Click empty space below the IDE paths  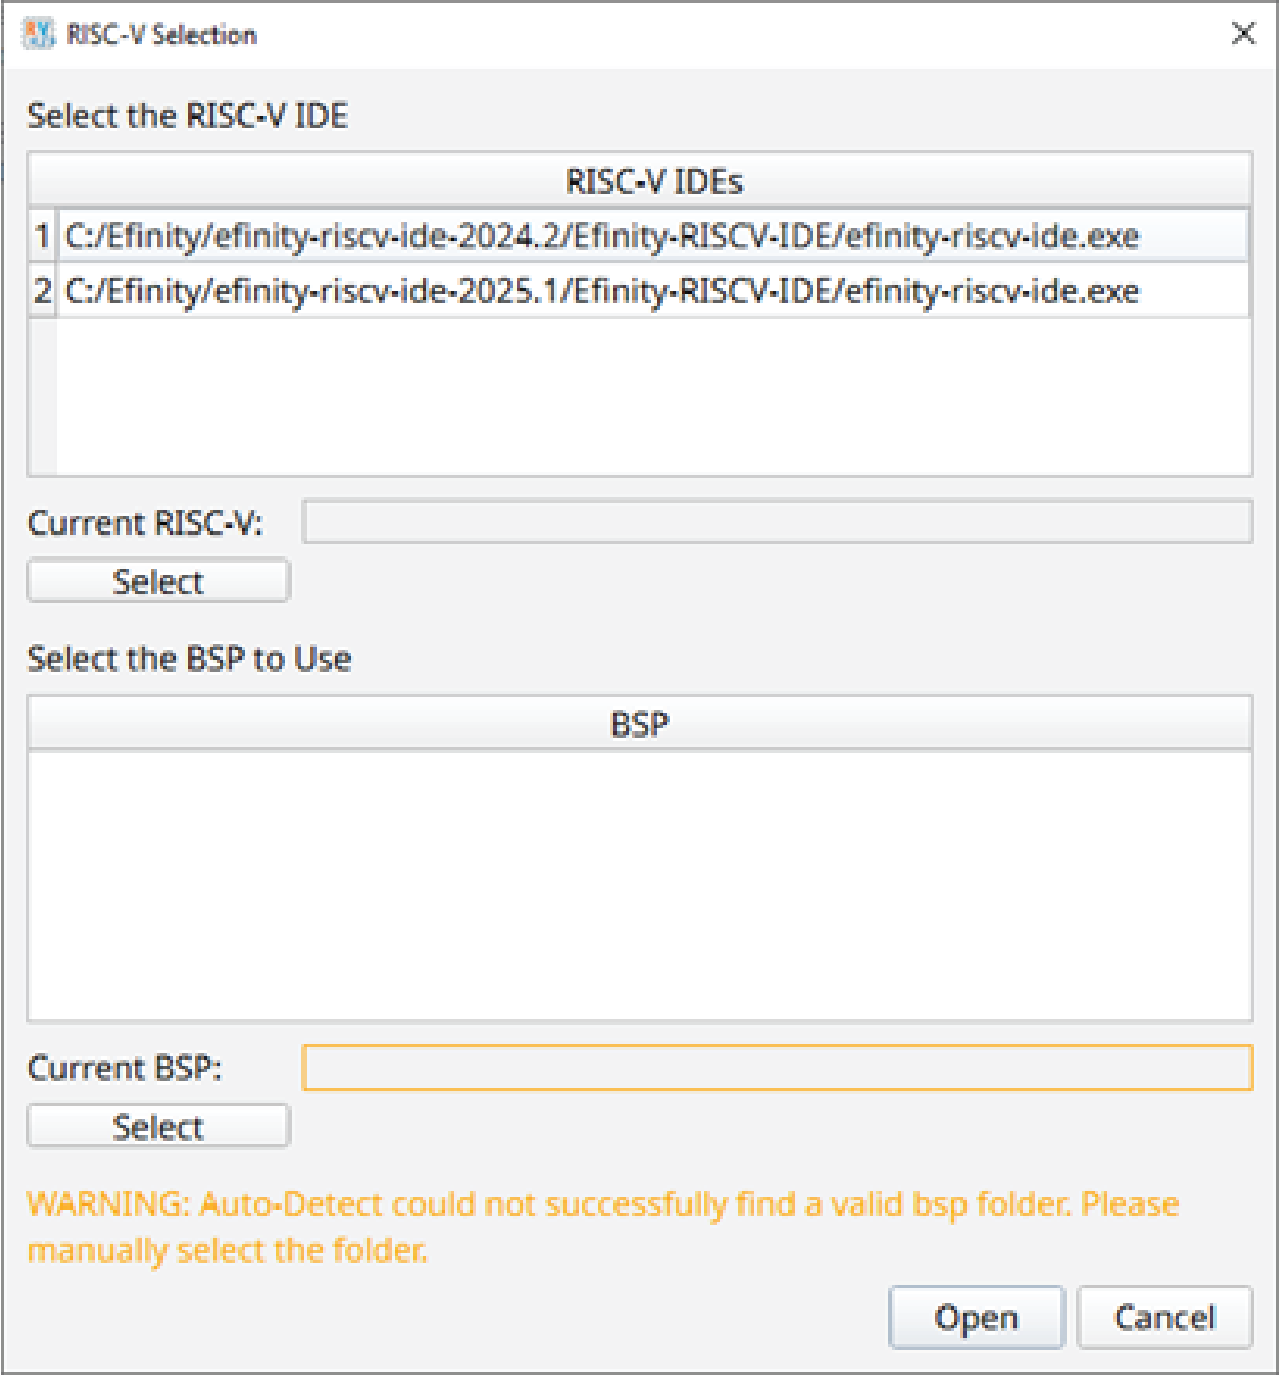click(x=654, y=396)
